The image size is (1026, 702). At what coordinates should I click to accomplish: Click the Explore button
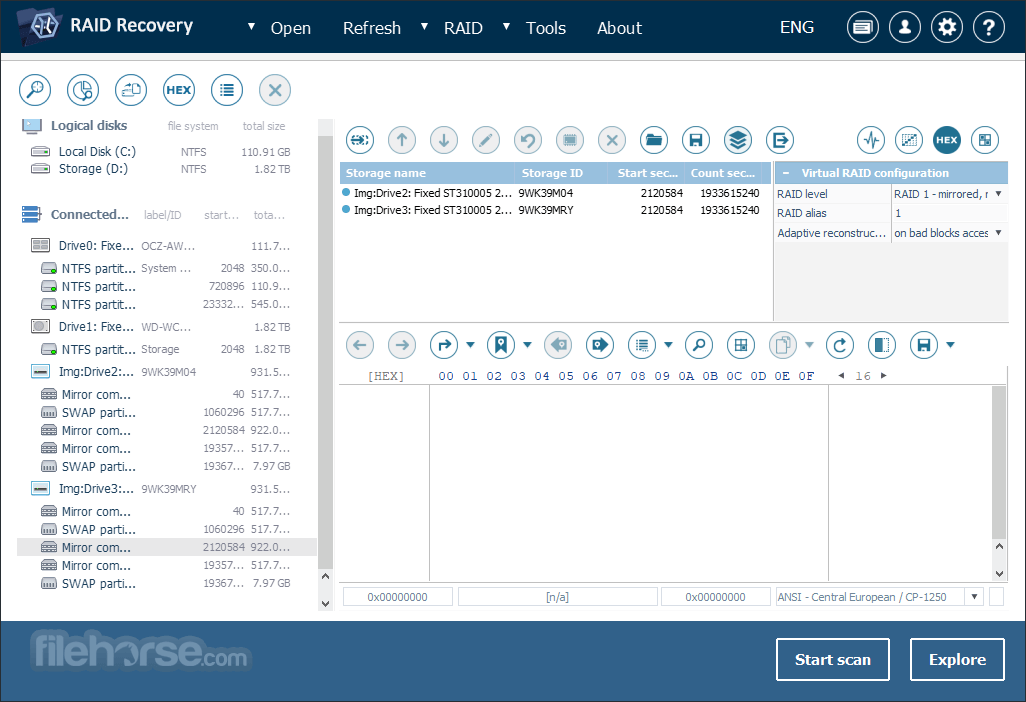957,659
